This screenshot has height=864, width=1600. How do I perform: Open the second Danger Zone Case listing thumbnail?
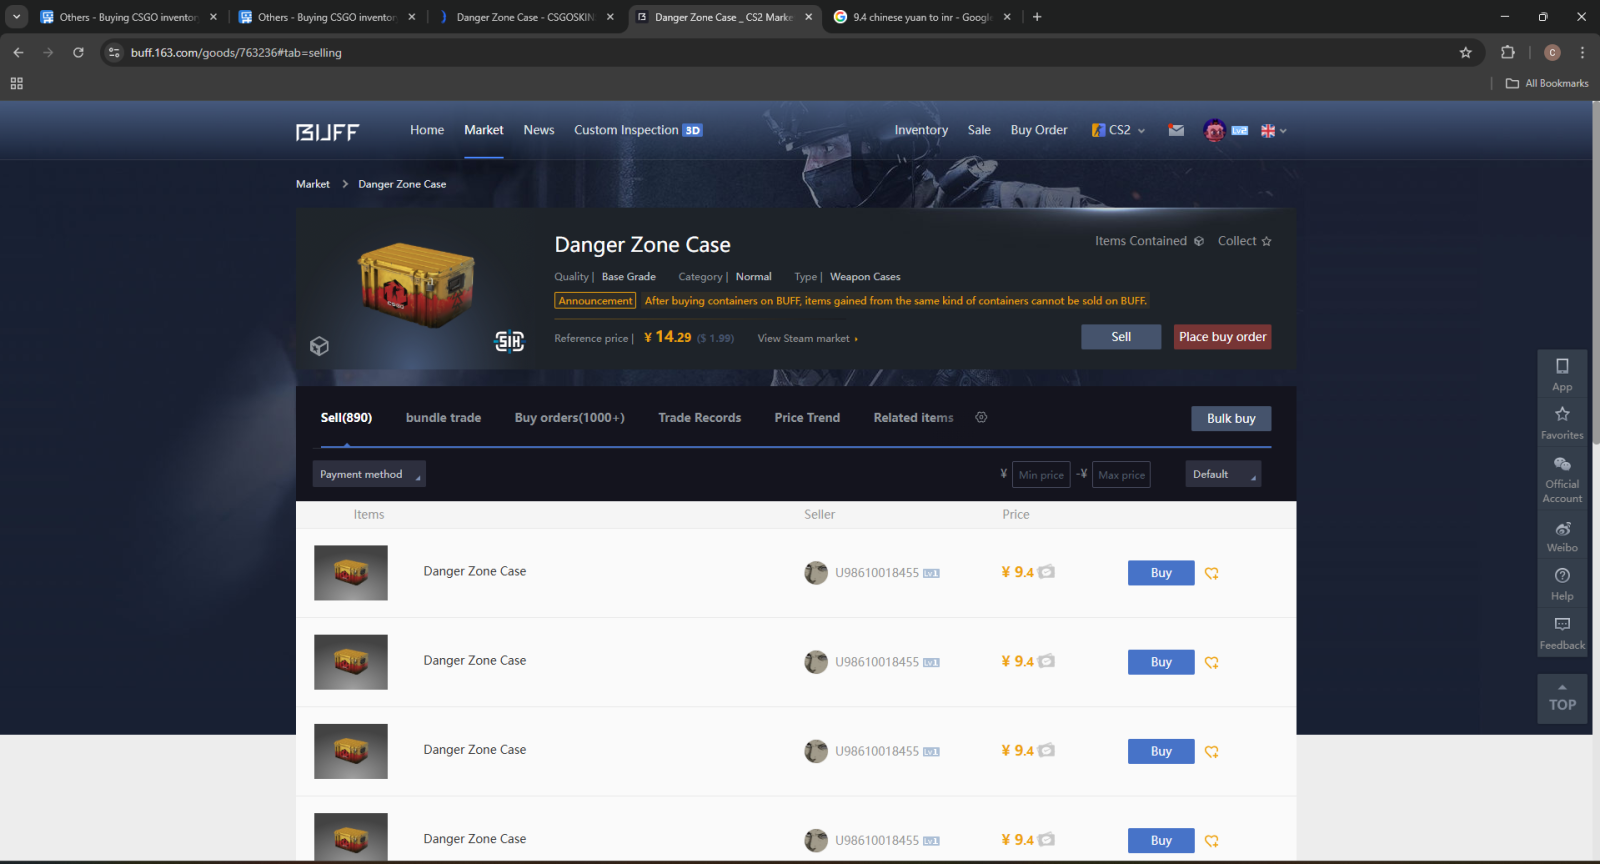point(351,662)
